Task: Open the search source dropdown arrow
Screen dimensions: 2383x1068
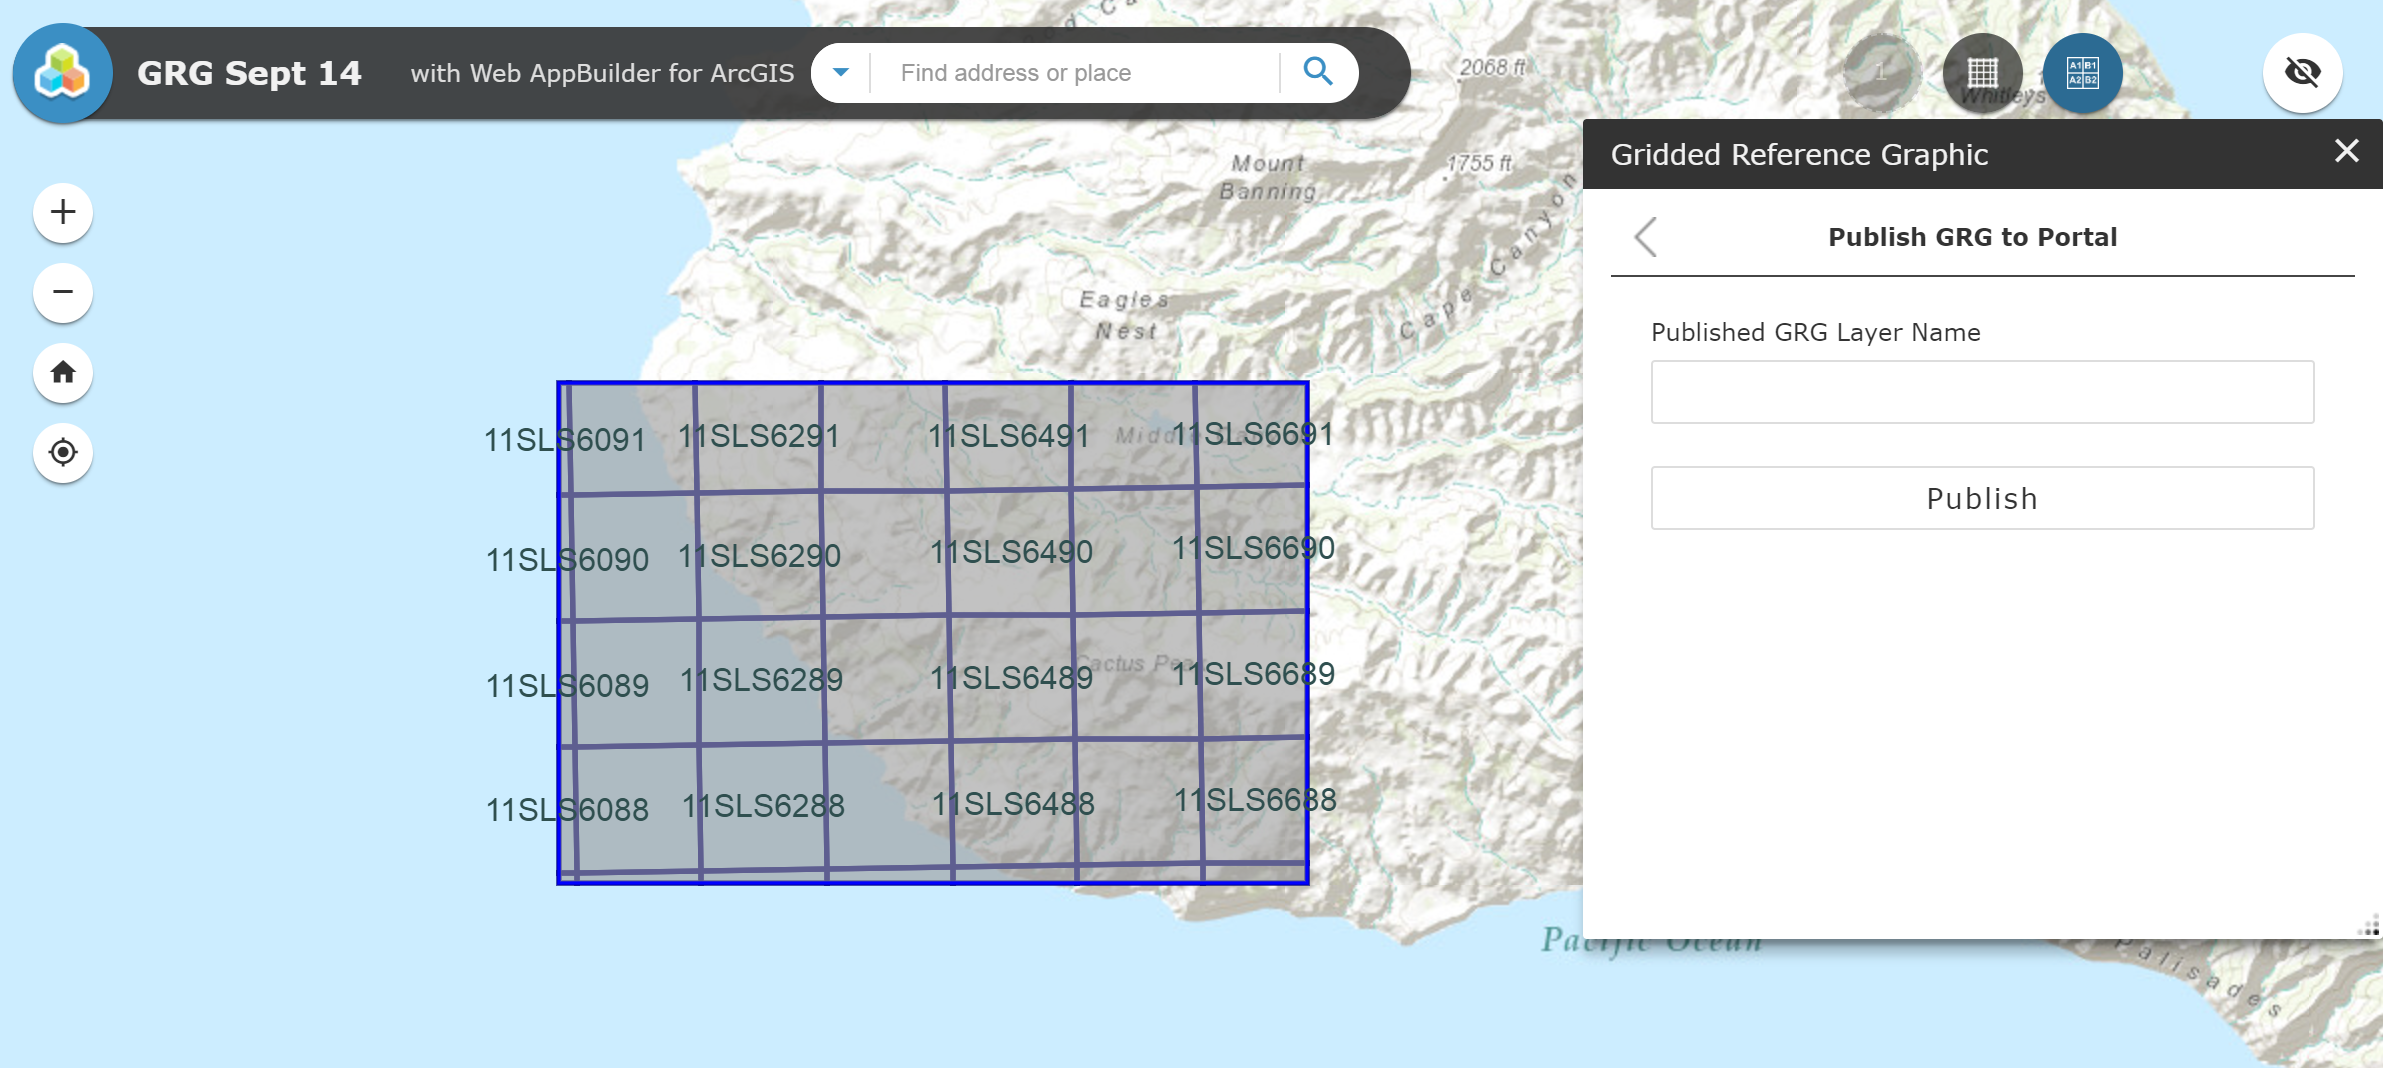Action: 839,72
